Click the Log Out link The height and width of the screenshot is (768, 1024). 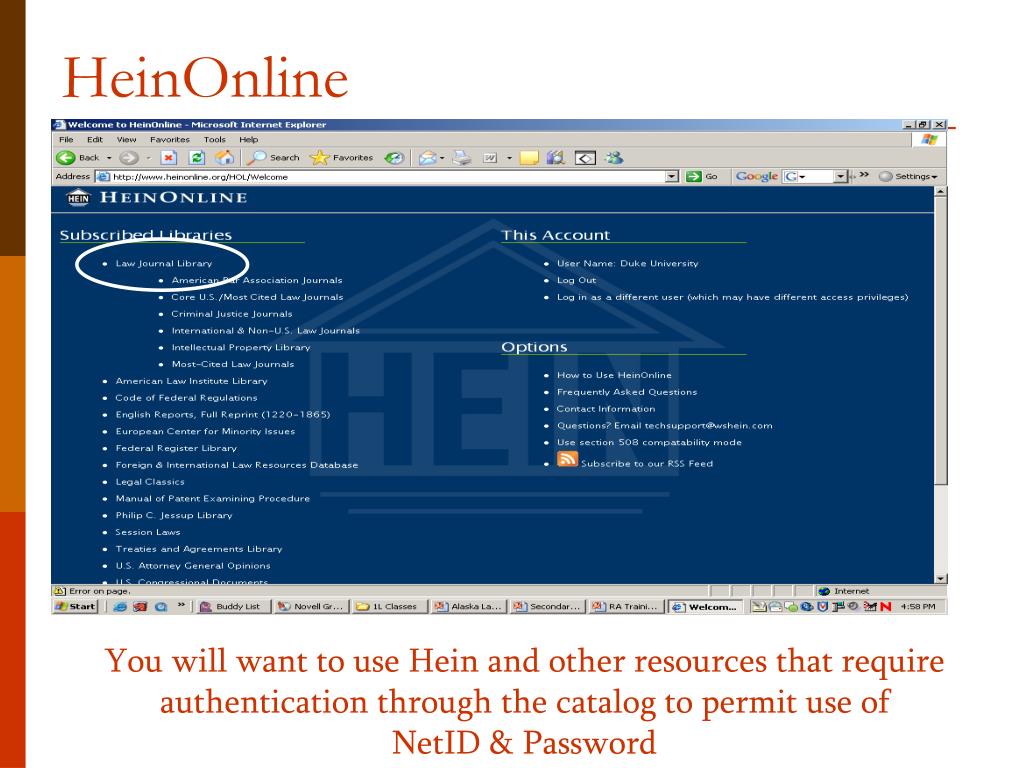pyautogui.click(x=577, y=280)
